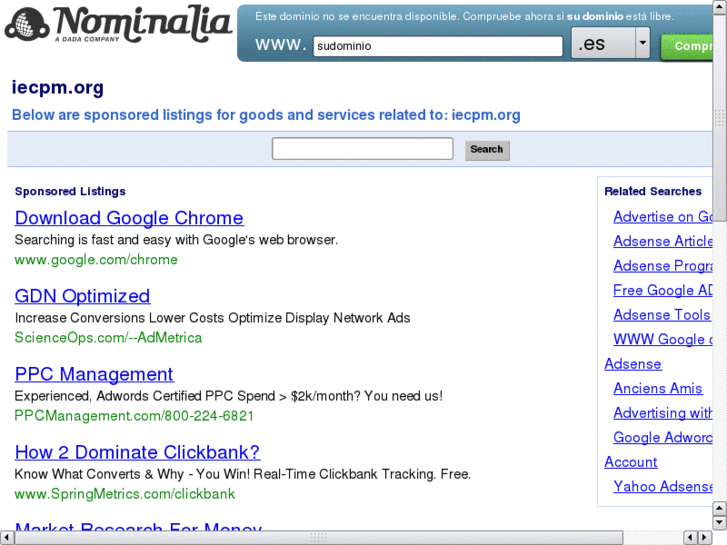This screenshot has height=545, width=727.
Task: Click the 'Este dominio no se encuentra disponible' notice
Action: click(464, 16)
